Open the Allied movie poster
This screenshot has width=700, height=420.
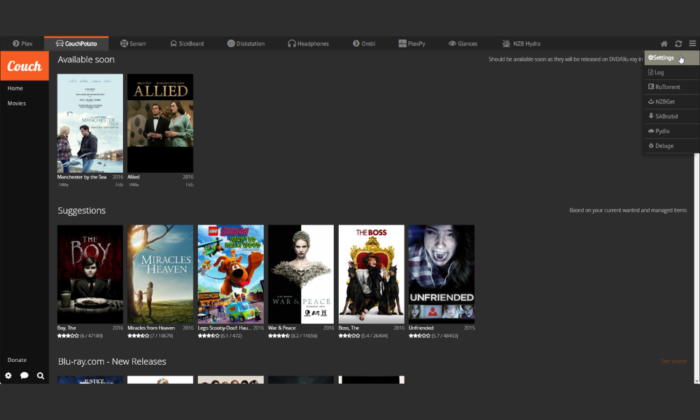click(x=160, y=123)
